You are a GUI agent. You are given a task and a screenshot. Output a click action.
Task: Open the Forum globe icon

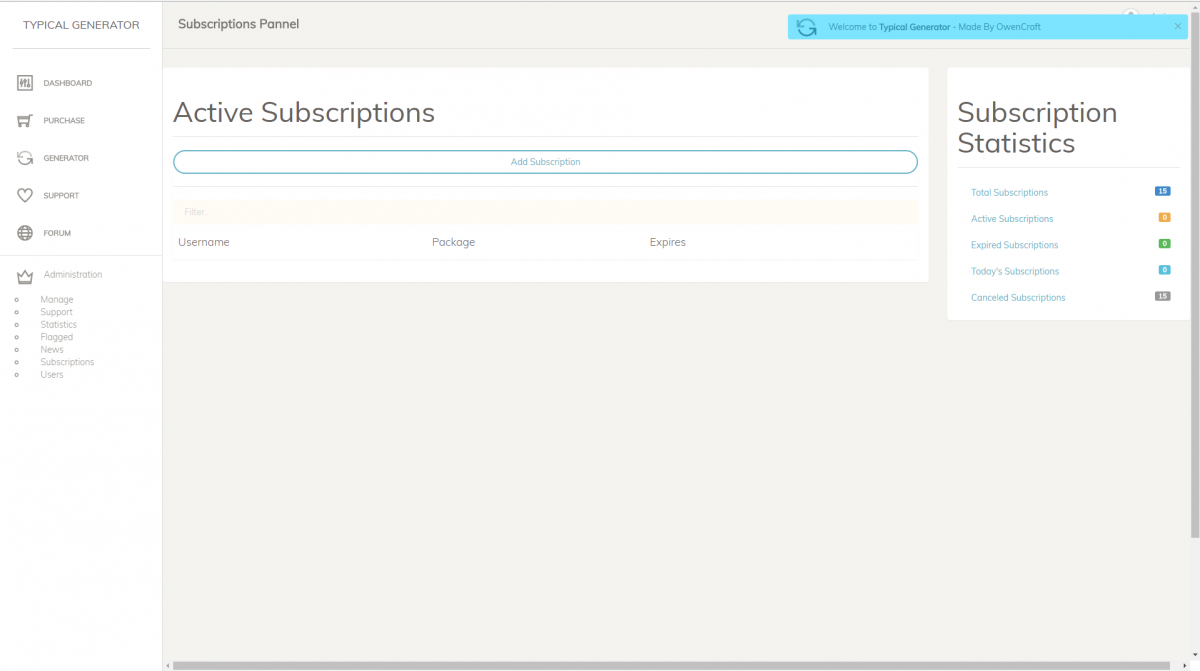[25, 233]
